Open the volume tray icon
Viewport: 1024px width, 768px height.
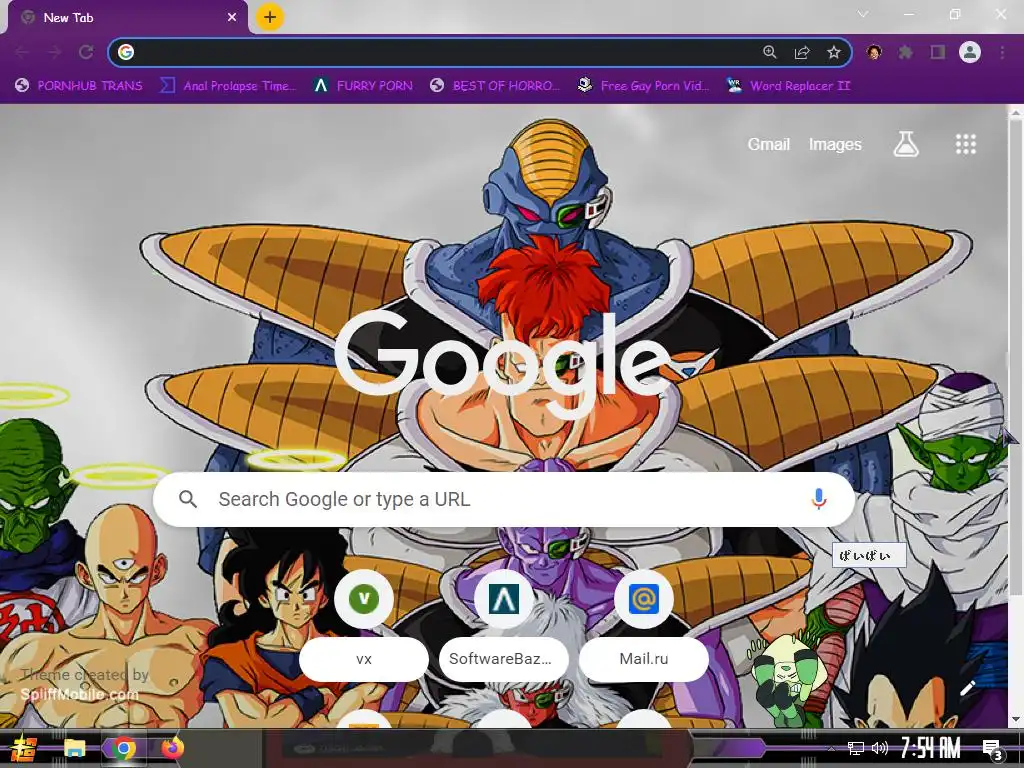point(880,748)
